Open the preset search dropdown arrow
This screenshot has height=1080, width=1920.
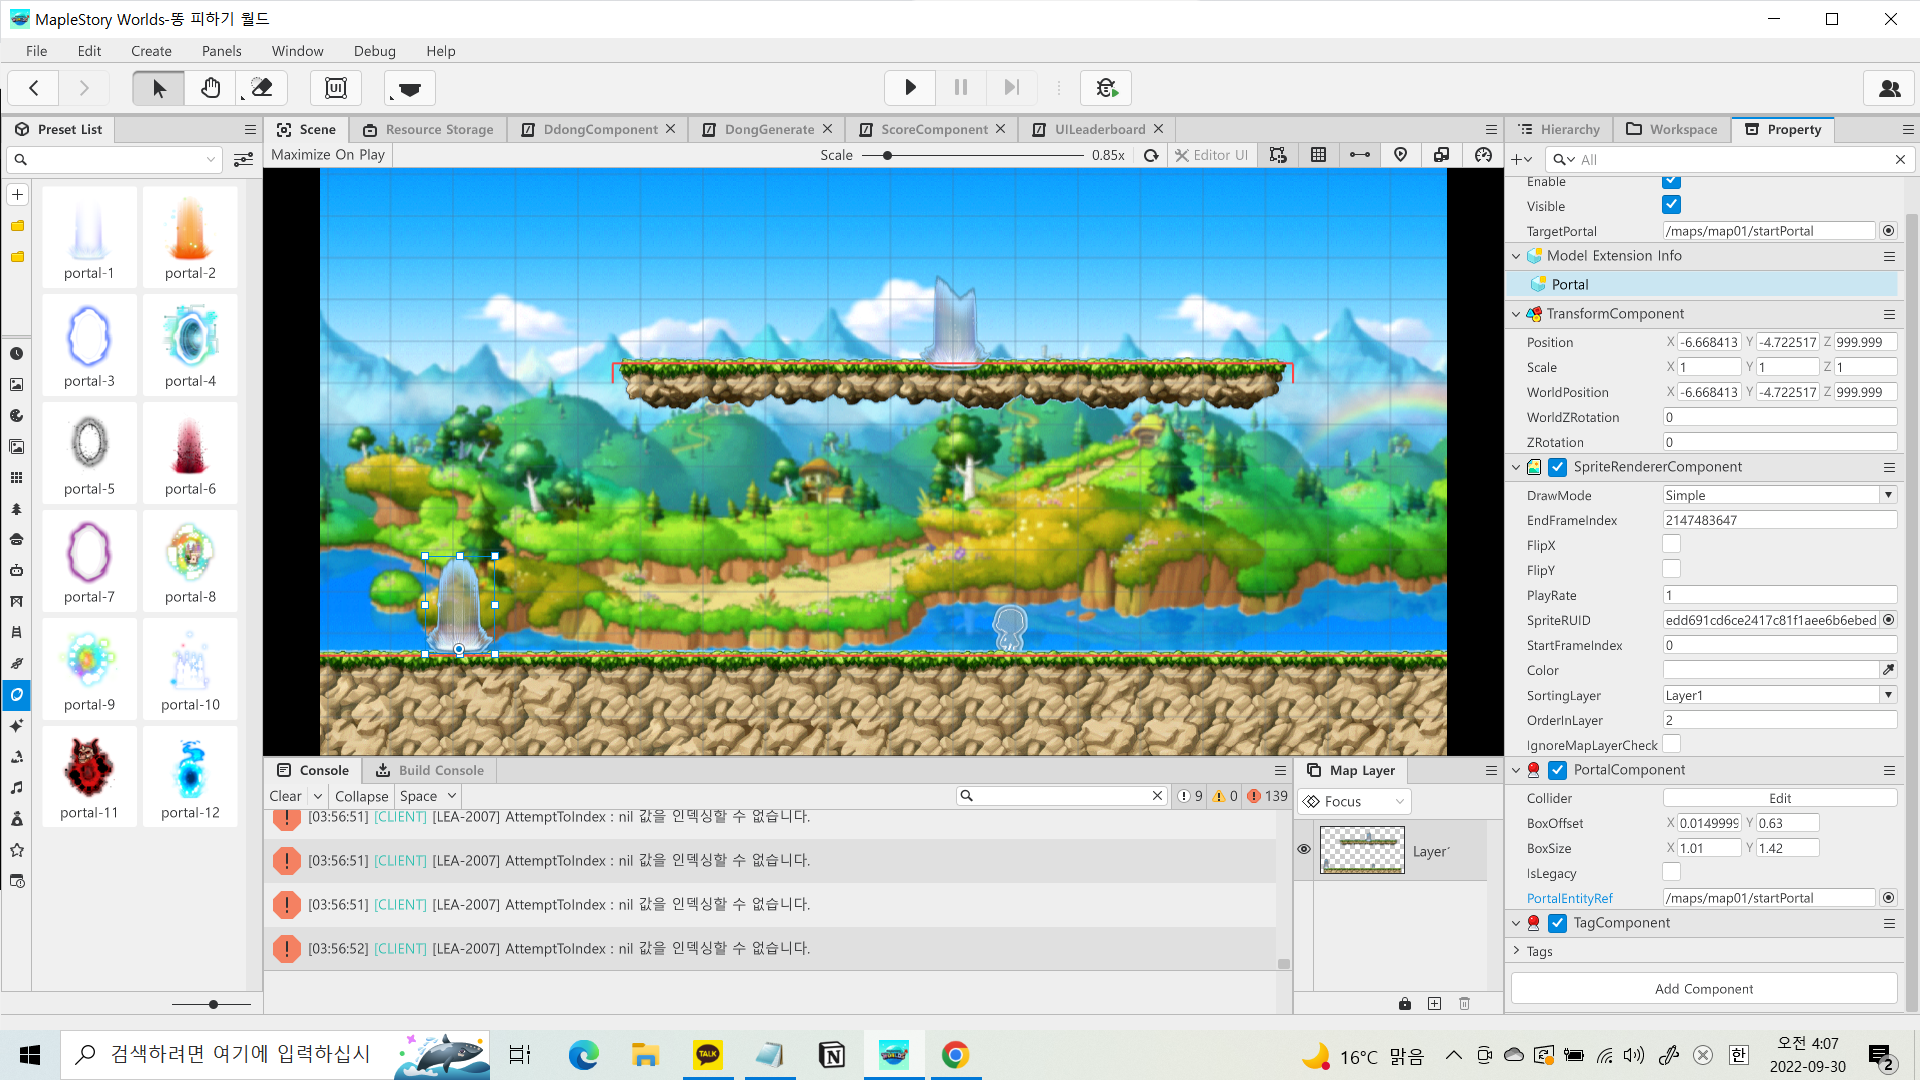(211, 160)
